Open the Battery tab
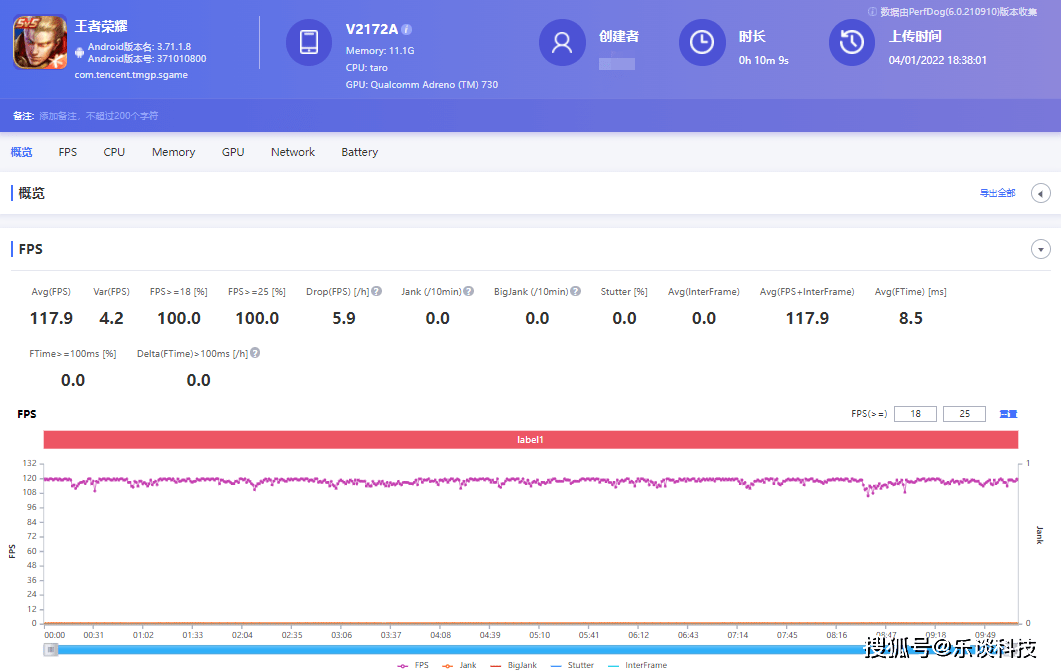This screenshot has height=671, width=1061. pos(359,152)
